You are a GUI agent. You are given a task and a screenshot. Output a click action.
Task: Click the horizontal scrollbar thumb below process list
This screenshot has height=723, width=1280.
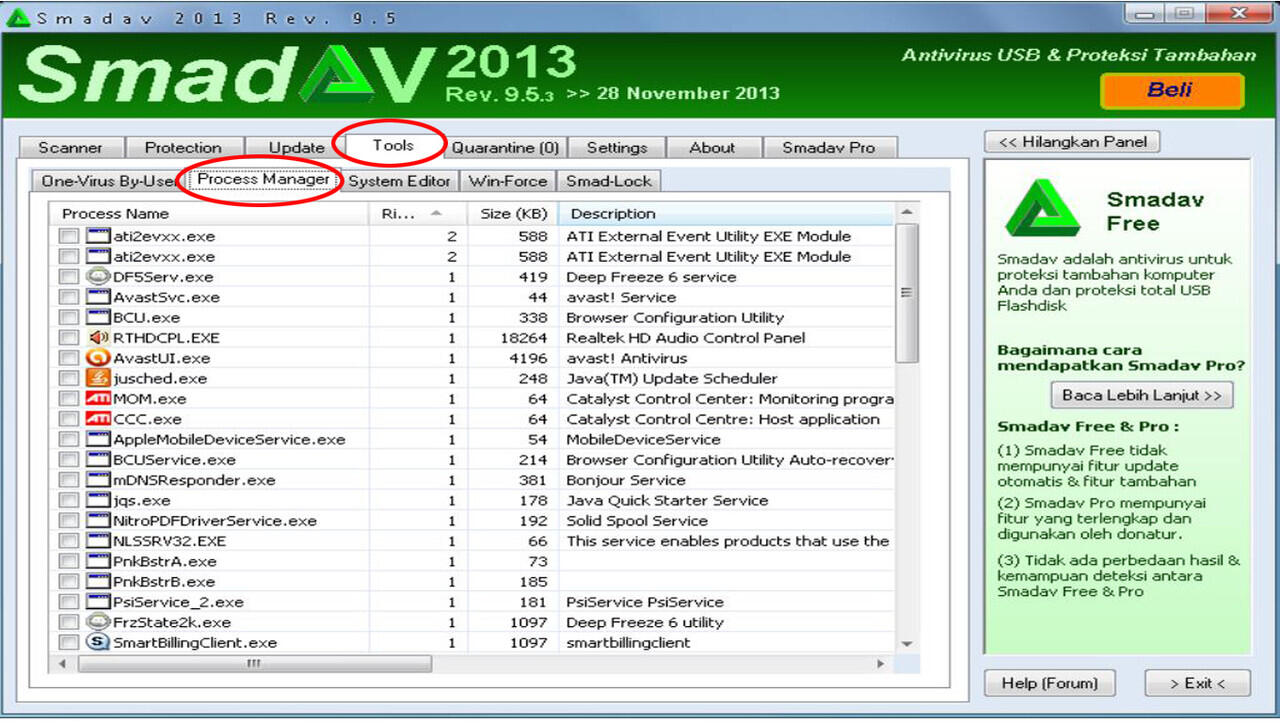253,663
